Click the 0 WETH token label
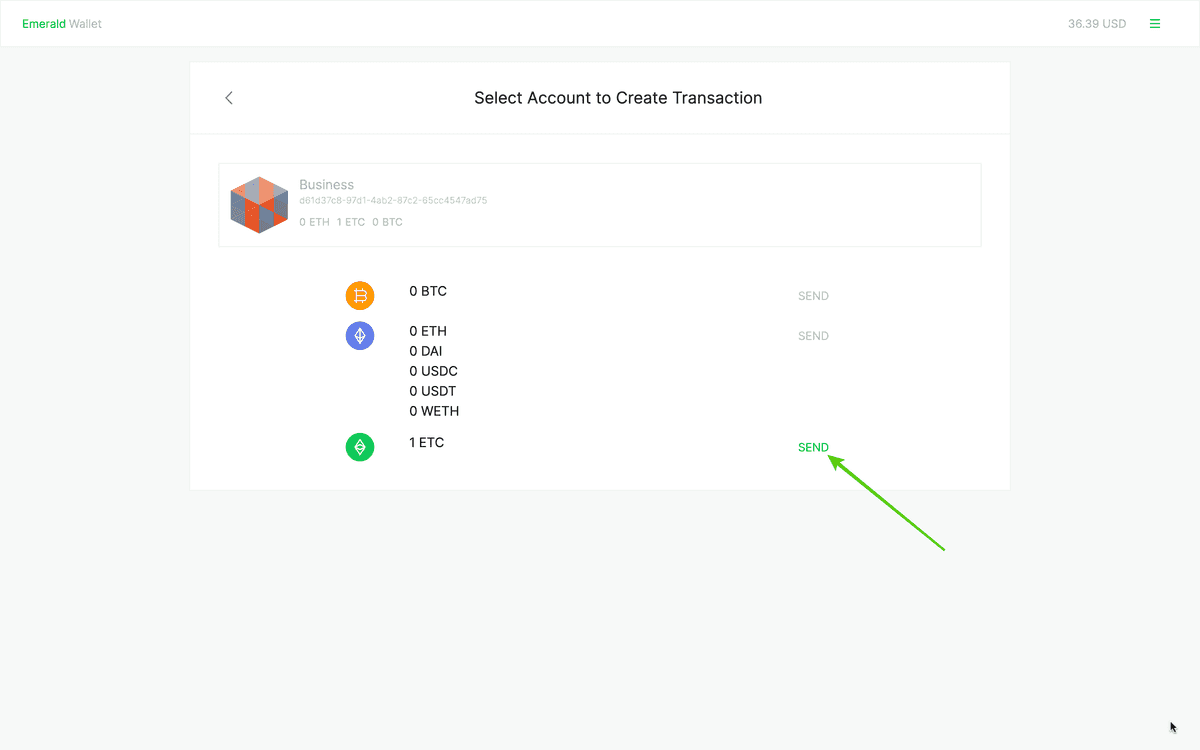Viewport: 1200px width, 750px height. pyautogui.click(x=434, y=411)
